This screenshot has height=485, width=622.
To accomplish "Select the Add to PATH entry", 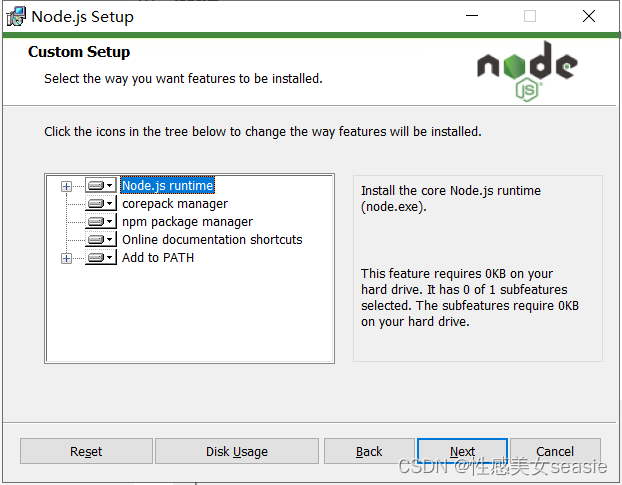I will click(158, 258).
